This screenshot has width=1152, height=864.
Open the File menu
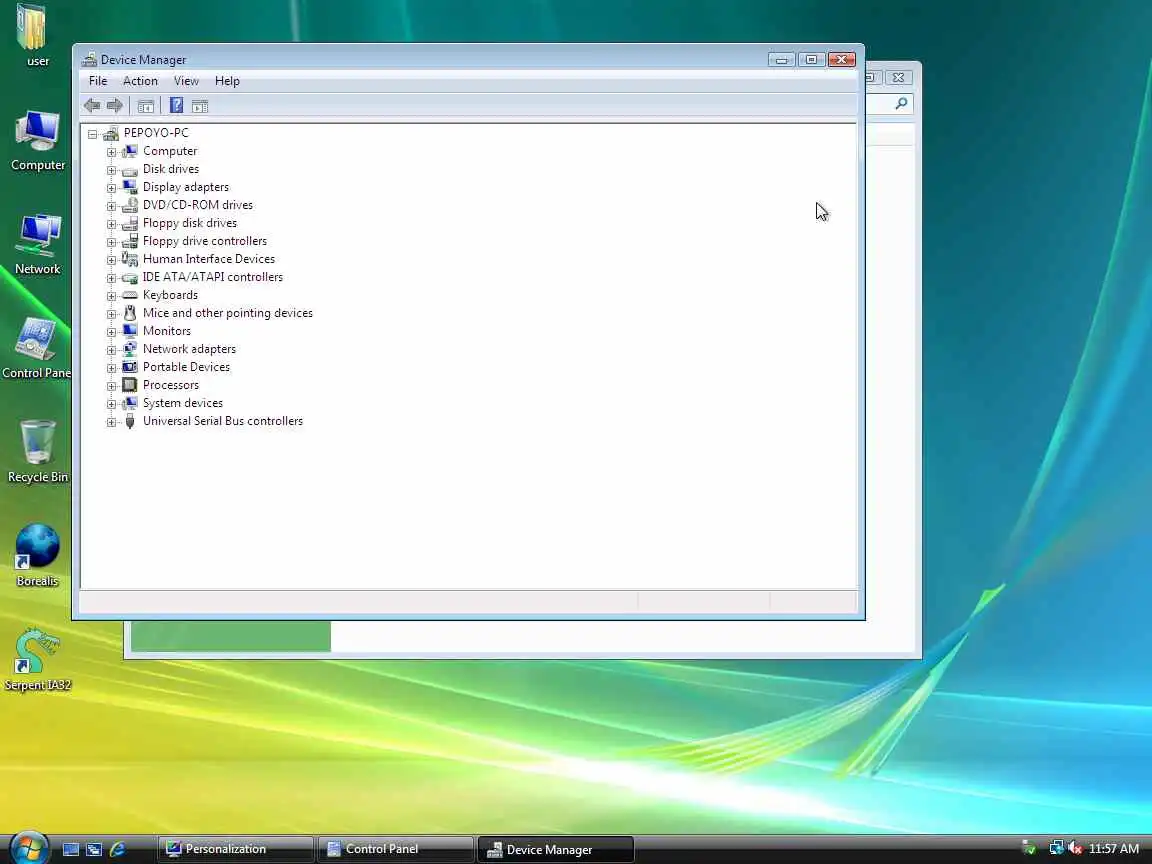point(98,81)
